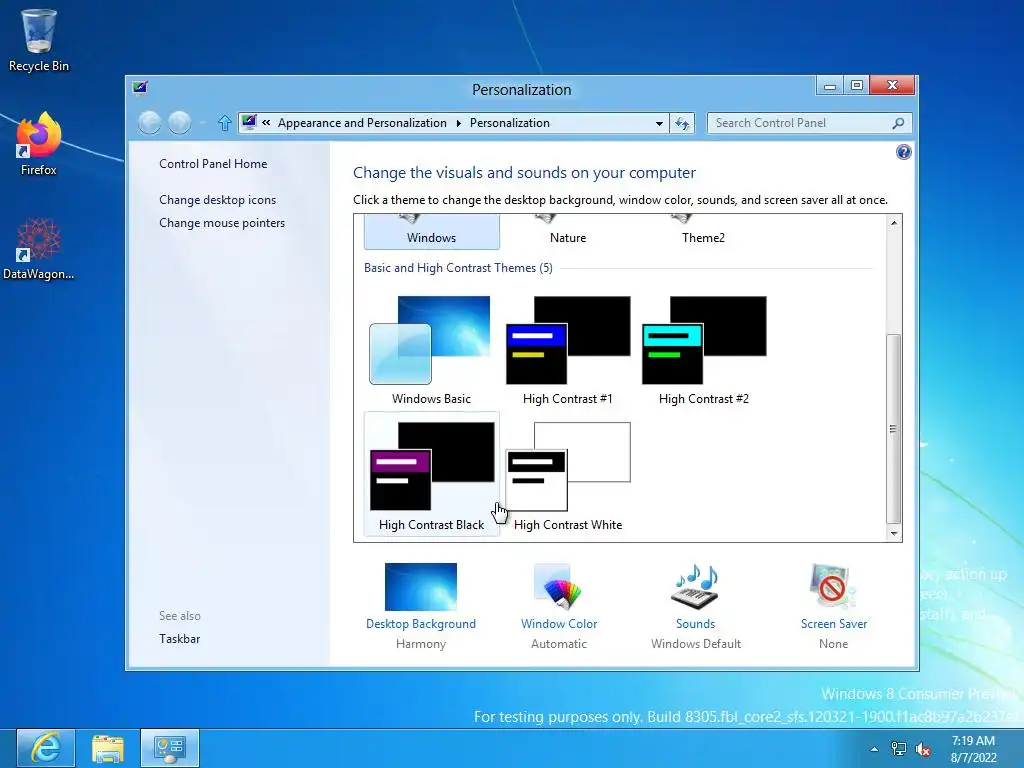Open the Window Color icon
Image resolution: width=1024 pixels, height=768 pixels.
(x=559, y=586)
